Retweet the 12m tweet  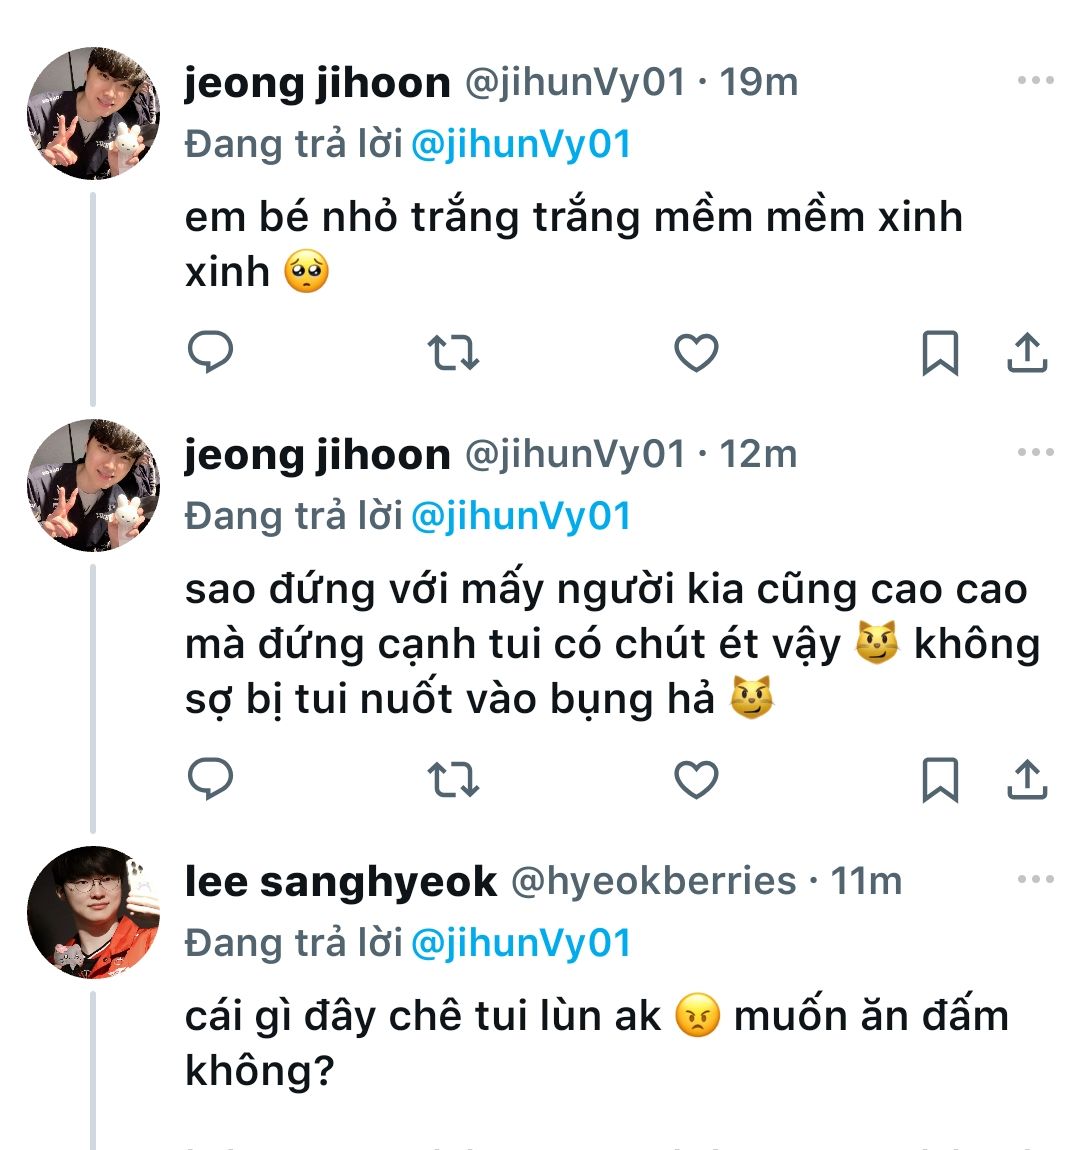(x=453, y=780)
